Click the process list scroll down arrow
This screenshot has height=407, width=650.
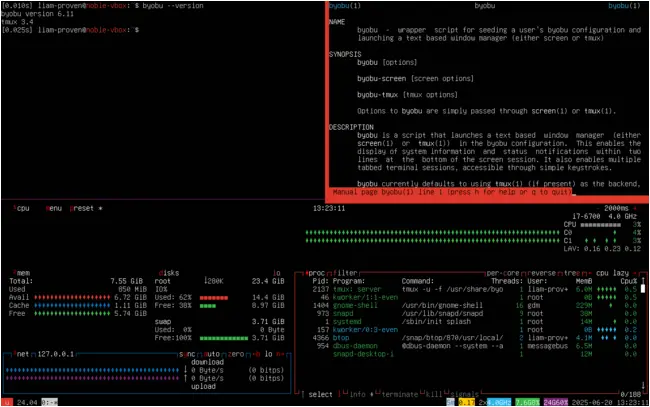(x=643, y=386)
